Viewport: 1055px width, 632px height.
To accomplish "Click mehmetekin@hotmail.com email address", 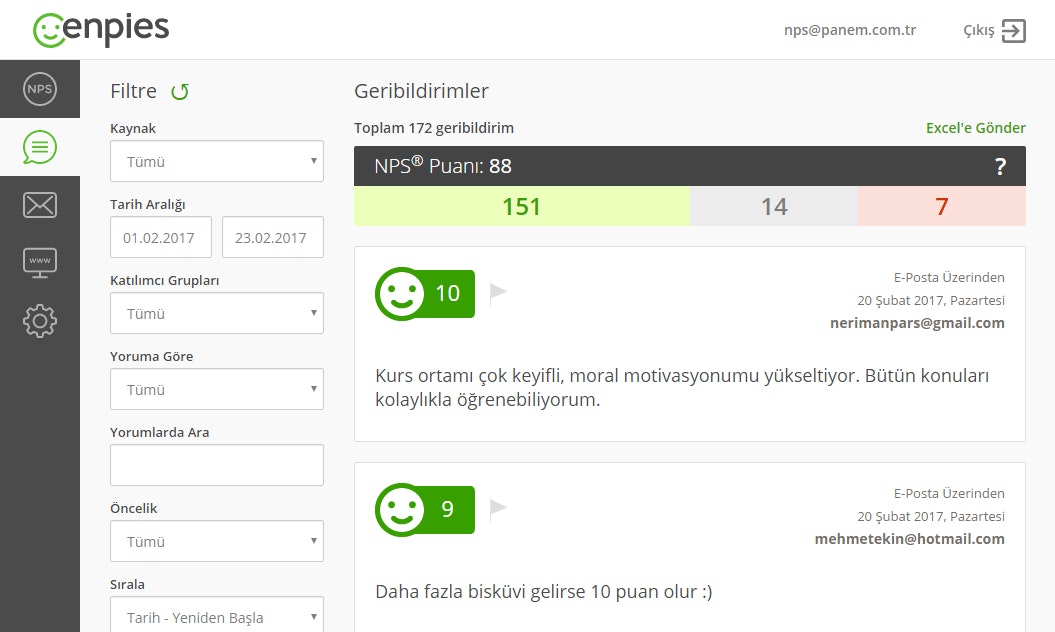I will [910, 539].
